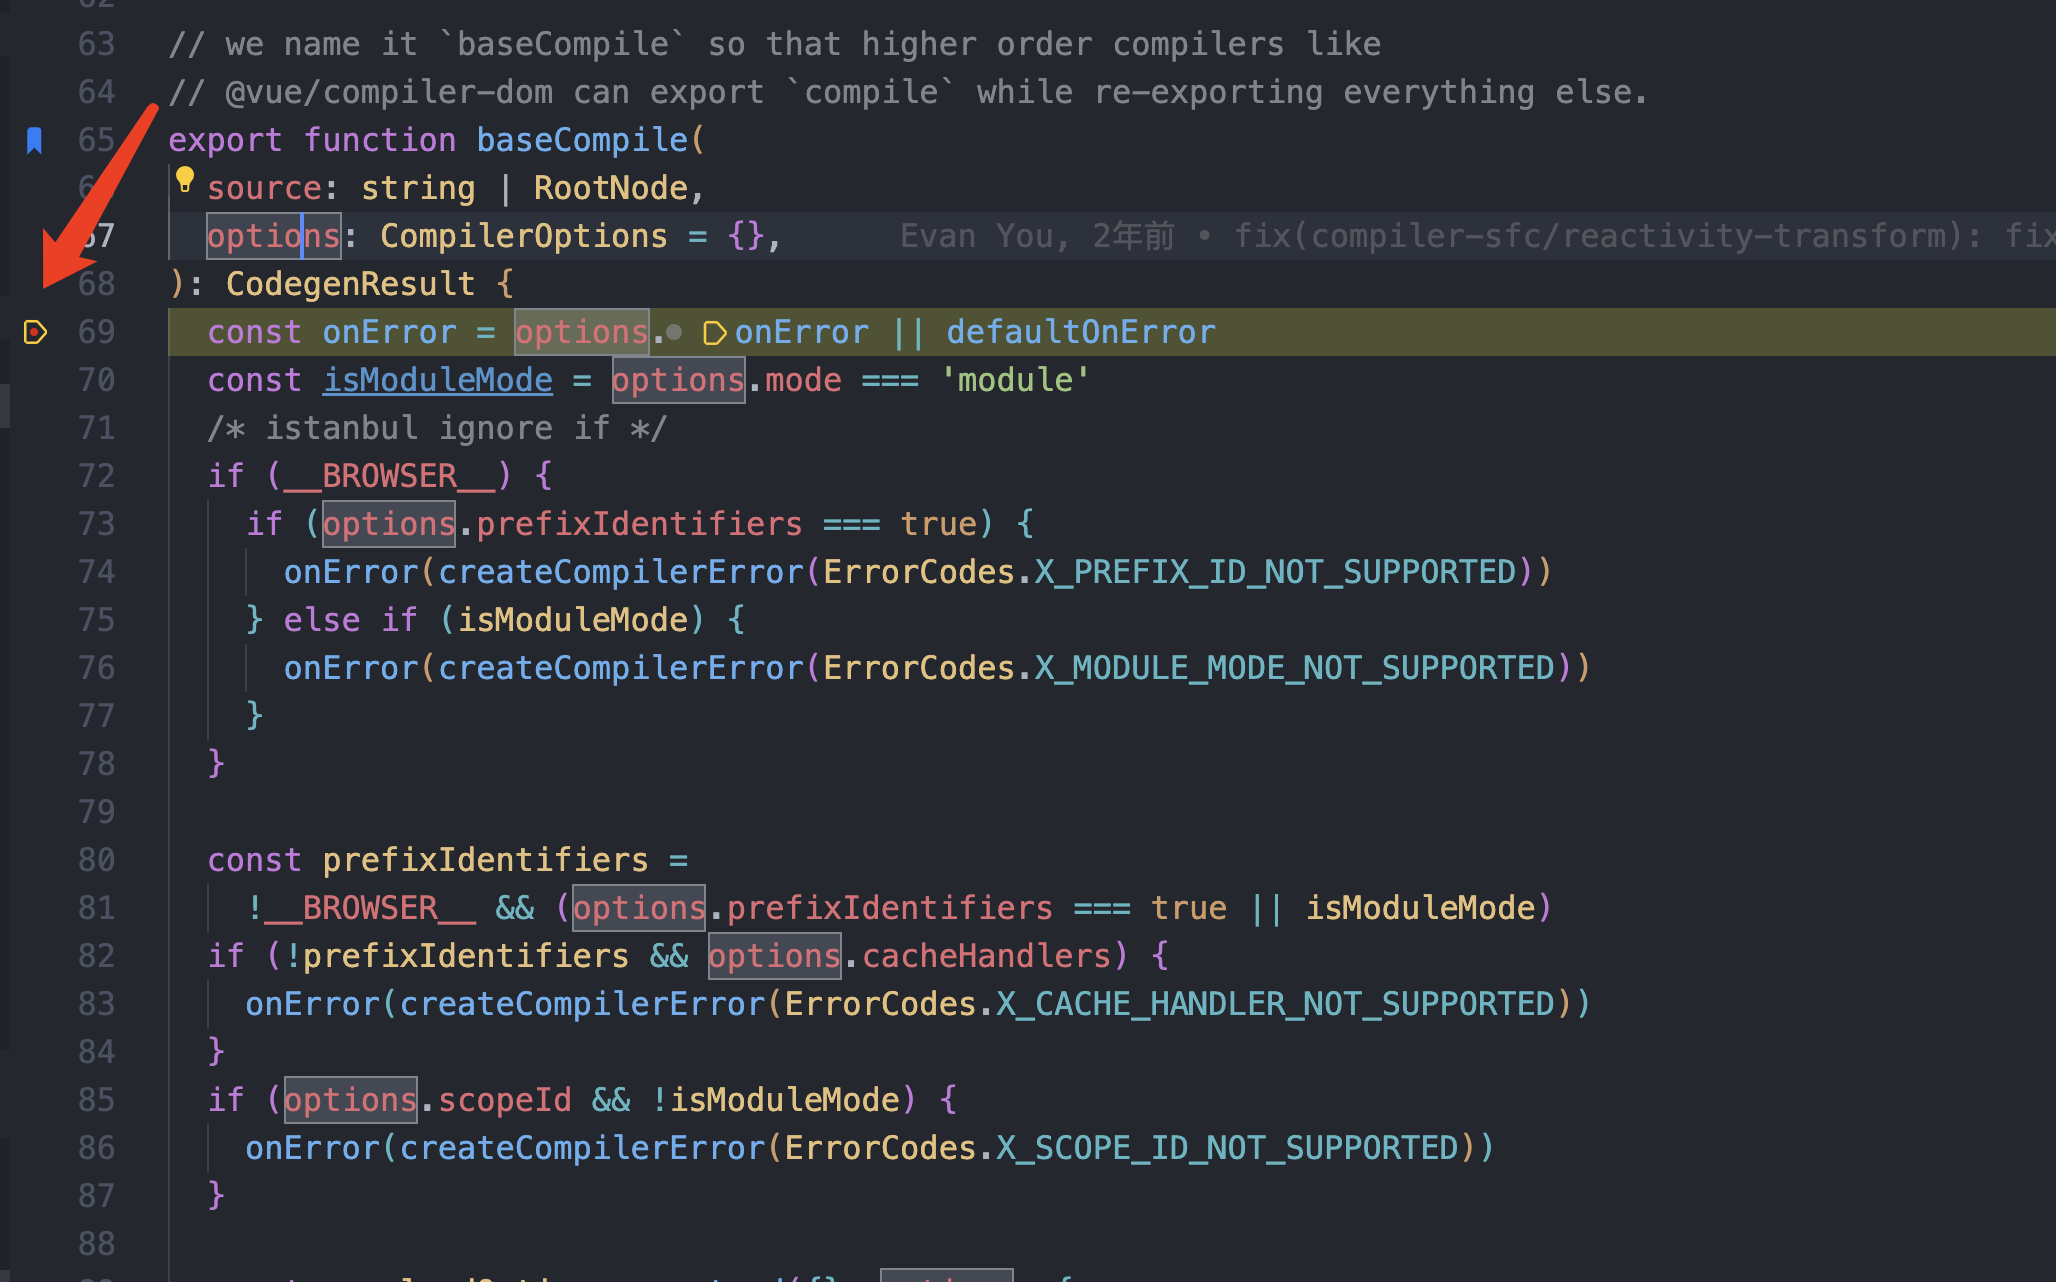Image resolution: width=2056 pixels, height=1282 pixels.
Task: Click the highlighted options on line 73
Action: (x=389, y=524)
